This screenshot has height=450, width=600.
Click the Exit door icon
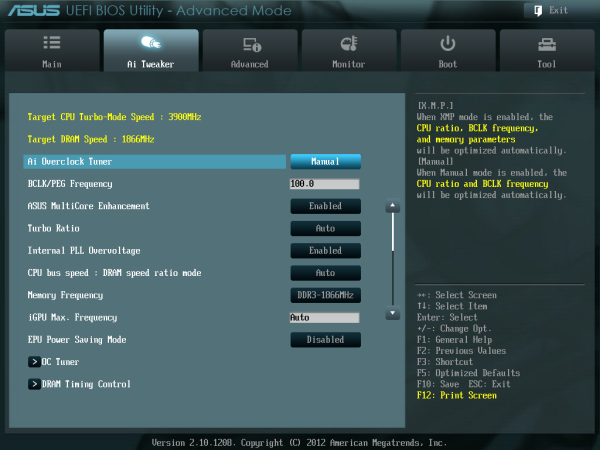click(x=538, y=10)
